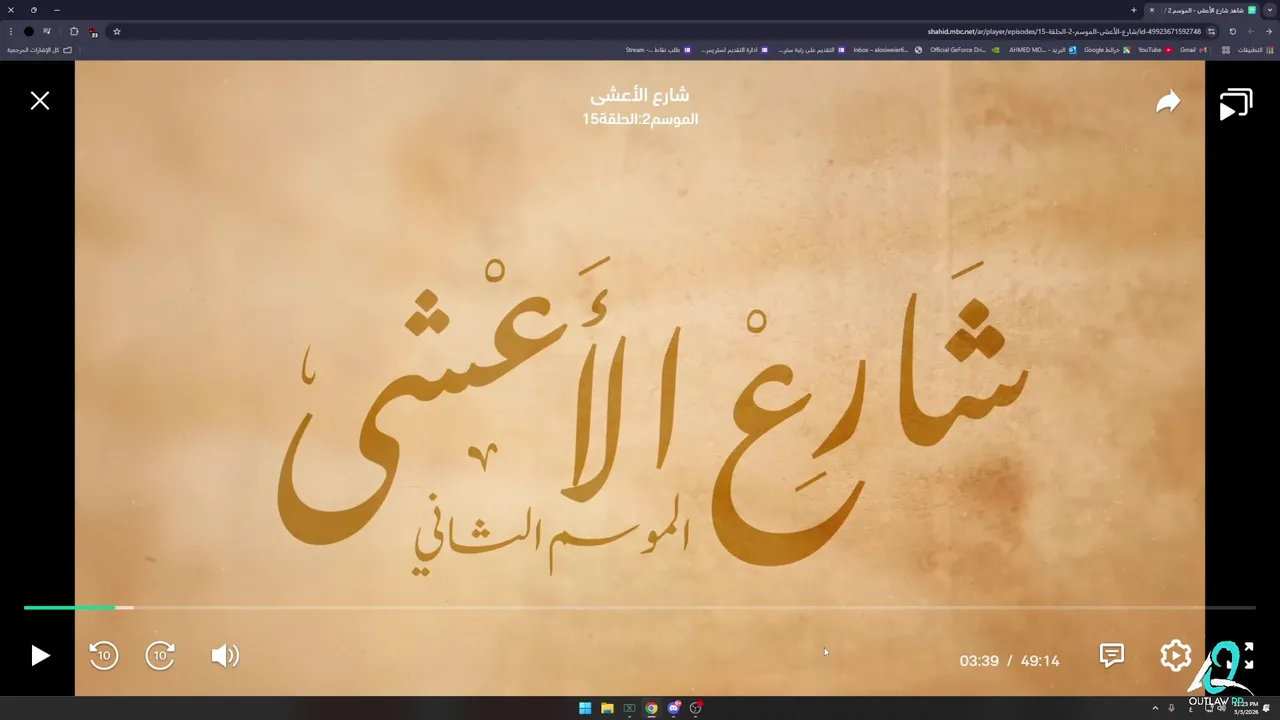Image resolution: width=1280 pixels, height=720 pixels.
Task: Show hidden system tray icons
Action: [1155, 708]
